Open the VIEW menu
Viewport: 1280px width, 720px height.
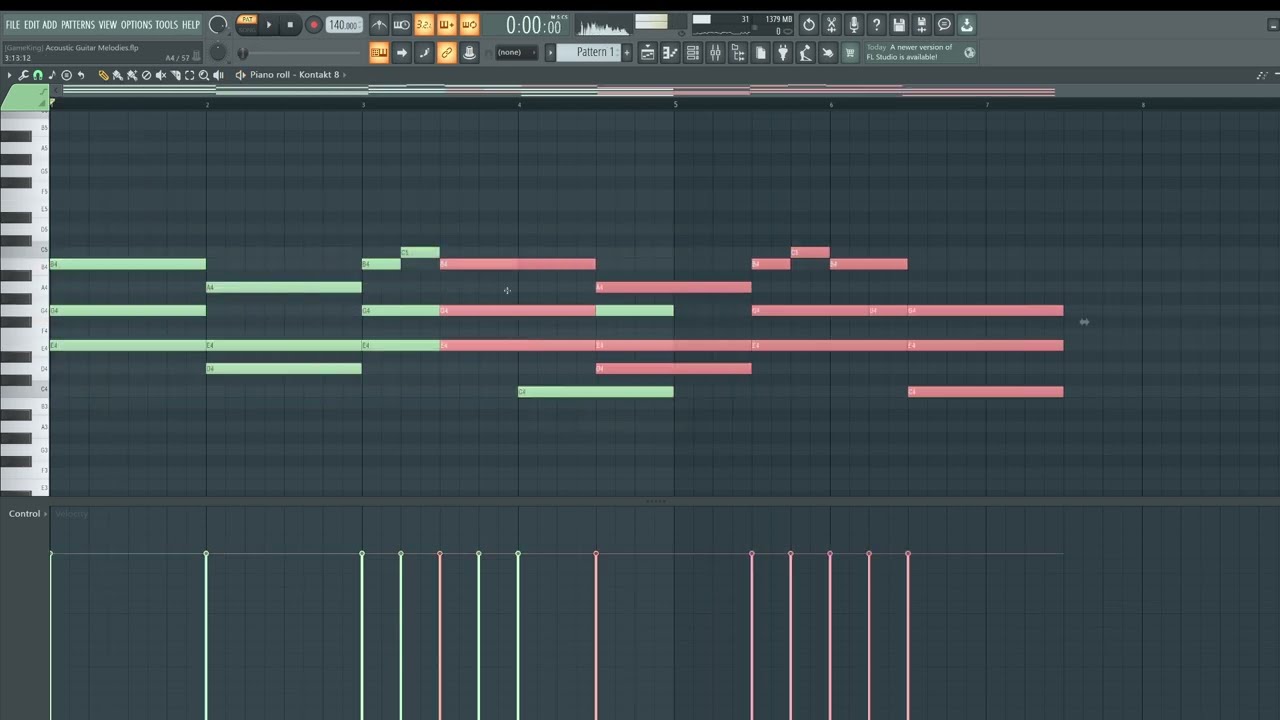(108, 25)
